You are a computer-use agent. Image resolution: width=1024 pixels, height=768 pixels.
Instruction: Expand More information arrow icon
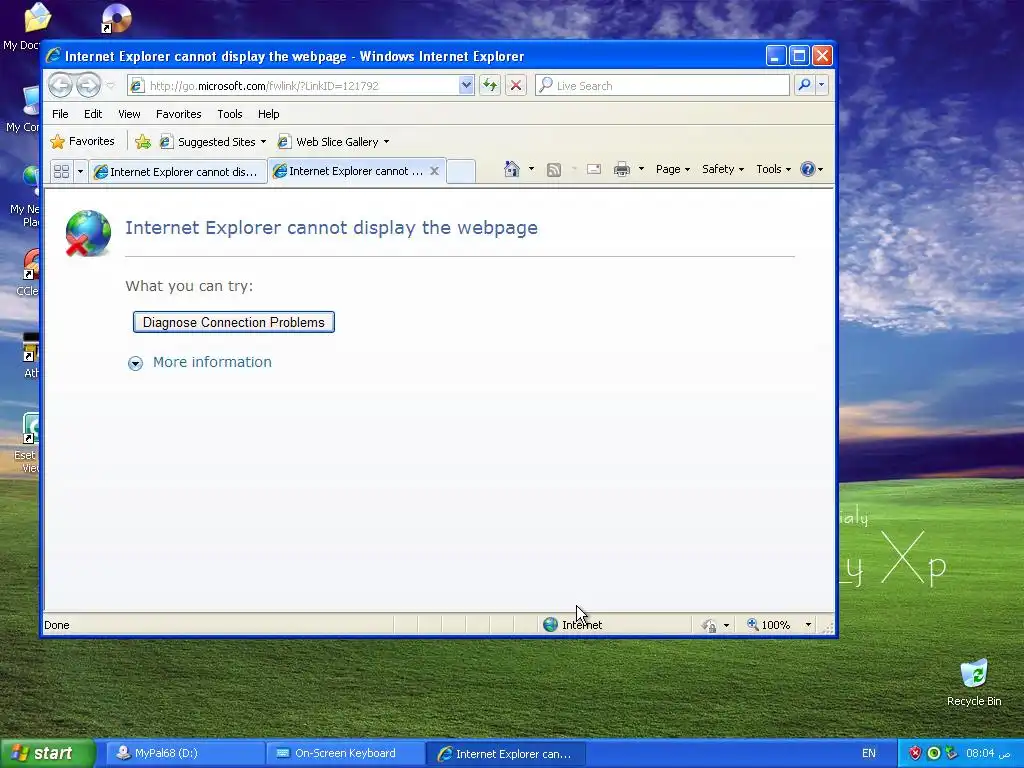pyautogui.click(x=135, y=363)
